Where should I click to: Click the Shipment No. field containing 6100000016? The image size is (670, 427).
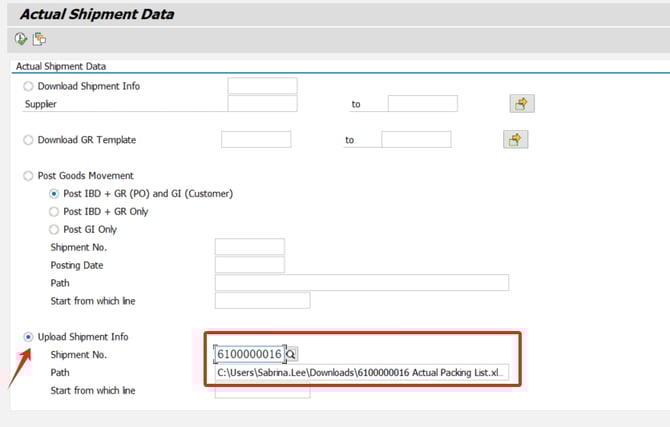tap(249, 354)
